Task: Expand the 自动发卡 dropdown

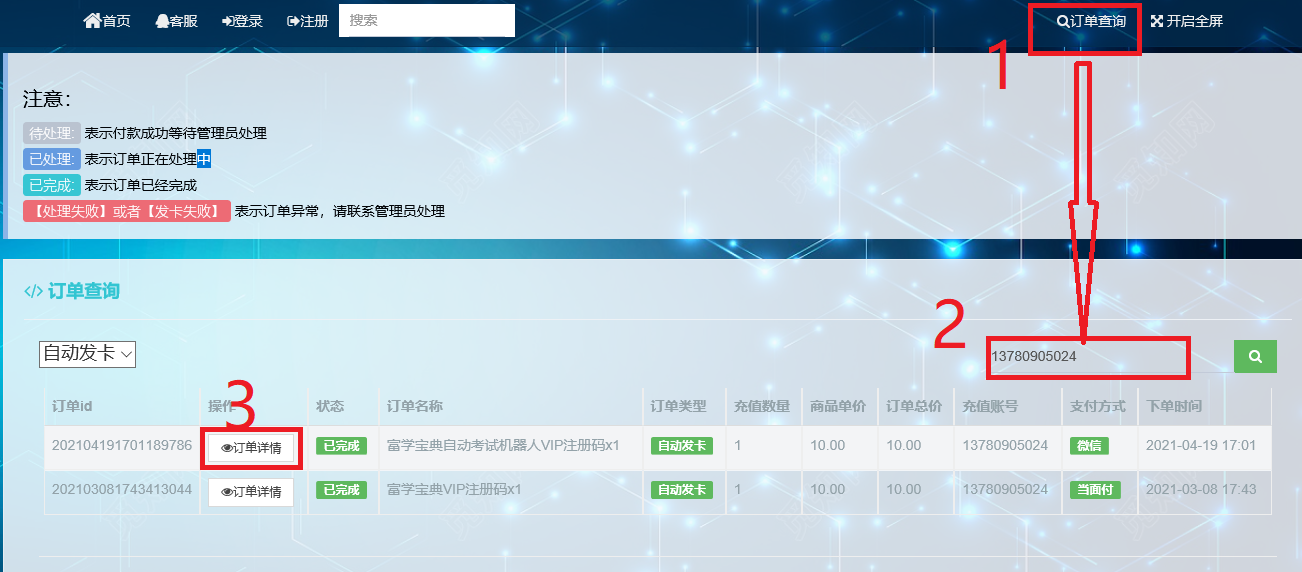Action: [x=87, y=354]
